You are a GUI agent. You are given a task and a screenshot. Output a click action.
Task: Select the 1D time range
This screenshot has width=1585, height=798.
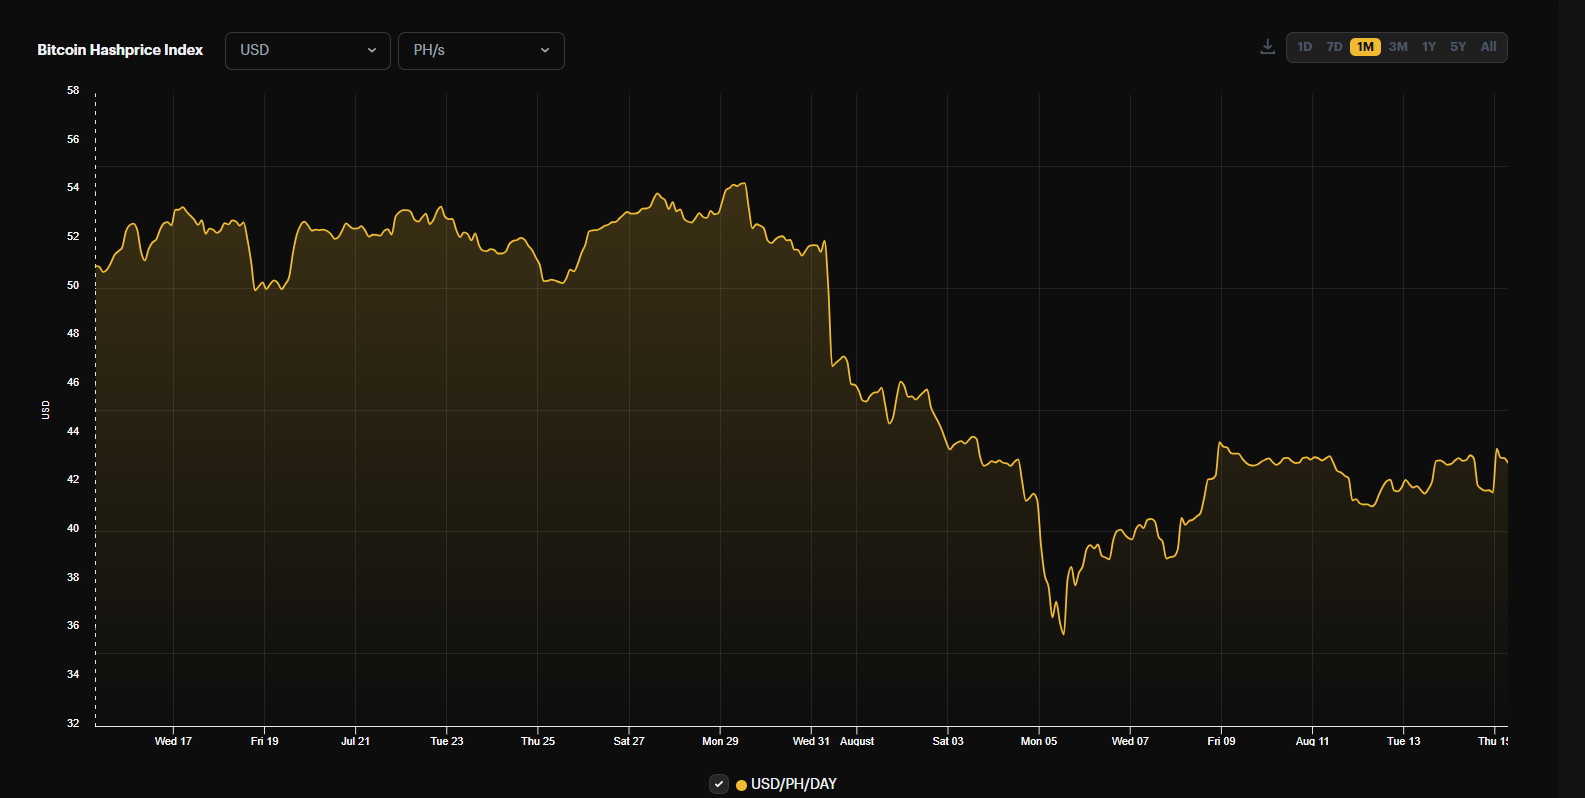click(x=1304, y=47)
